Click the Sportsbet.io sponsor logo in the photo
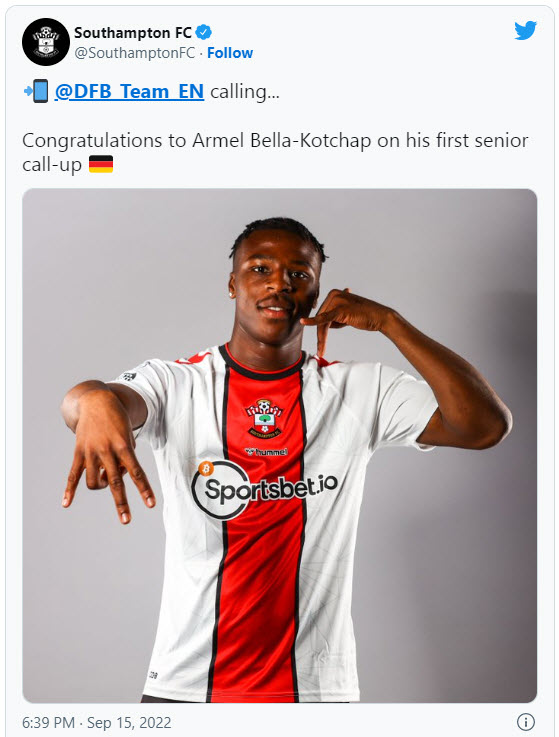This screenshot has height=737, width=559. (x=265, y=489)
